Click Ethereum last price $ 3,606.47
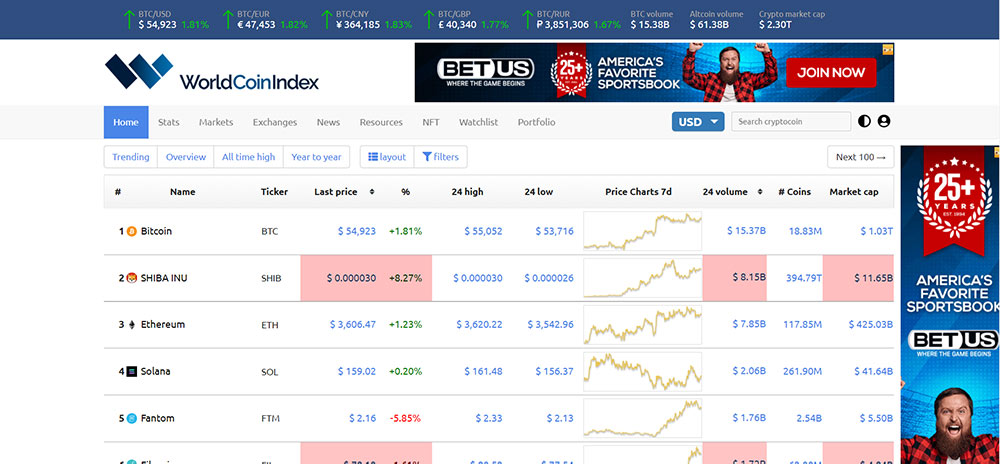This screenshot has width=1000, height=464. (353, 324)
